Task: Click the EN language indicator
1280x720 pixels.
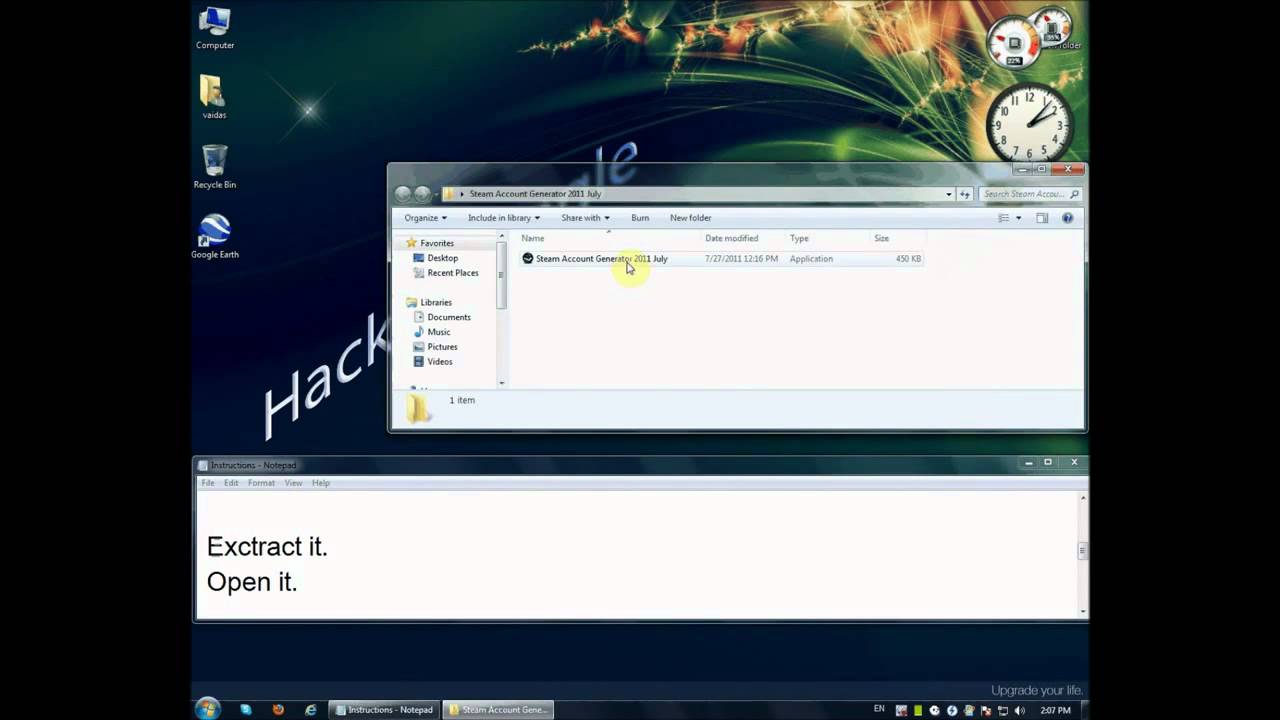Action: pyautogui.click(x=879, y=709)
